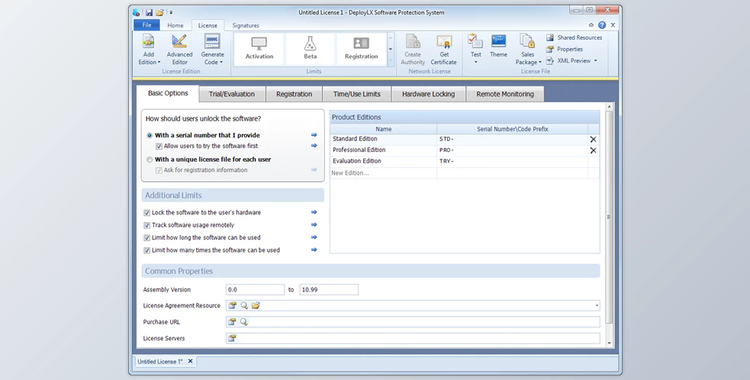
Task: Open Shared Resources
Action: [574, 37]
